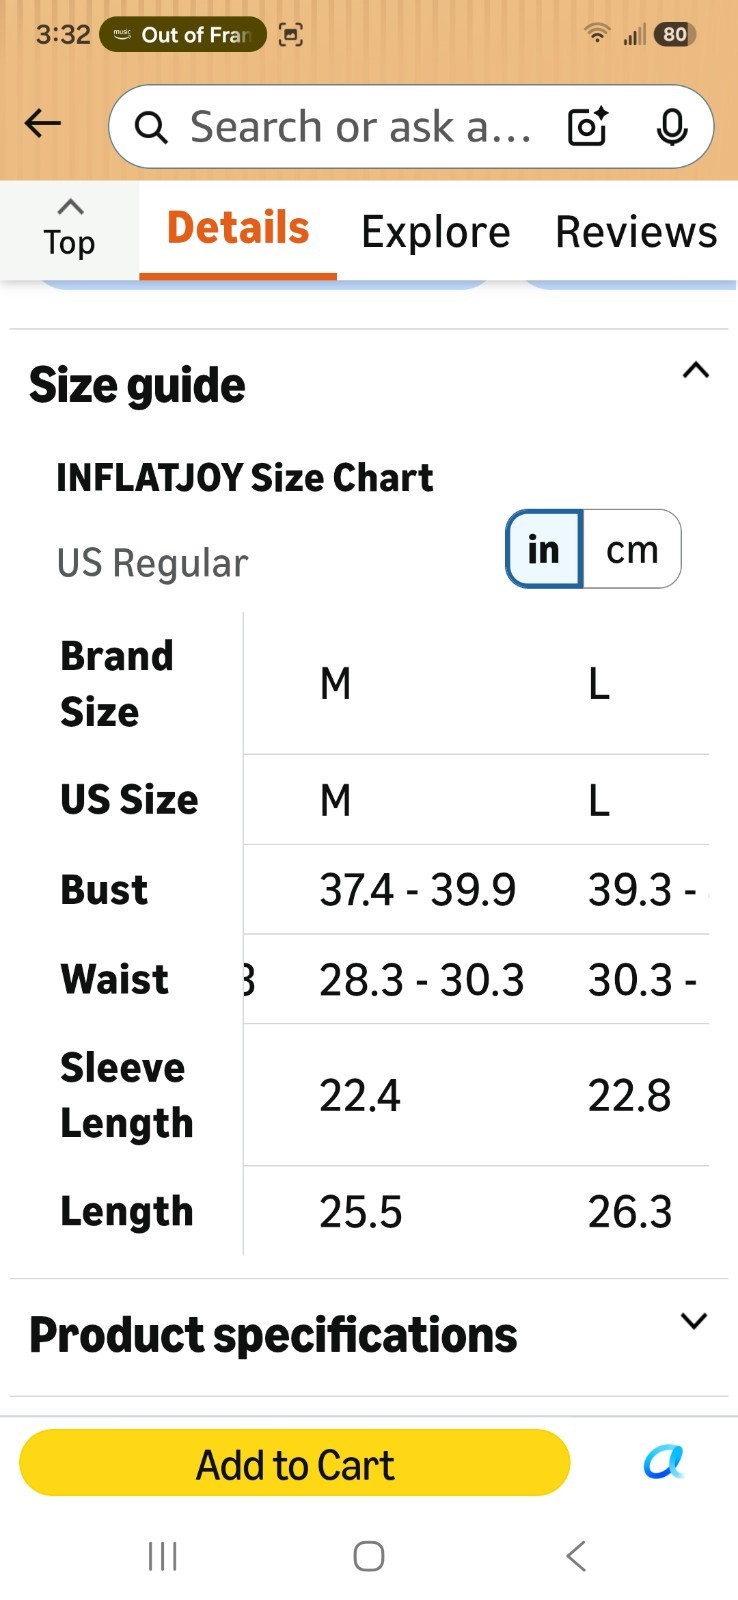
Task: Tap the screen capture status icon
Action: (x=291, y=35)
